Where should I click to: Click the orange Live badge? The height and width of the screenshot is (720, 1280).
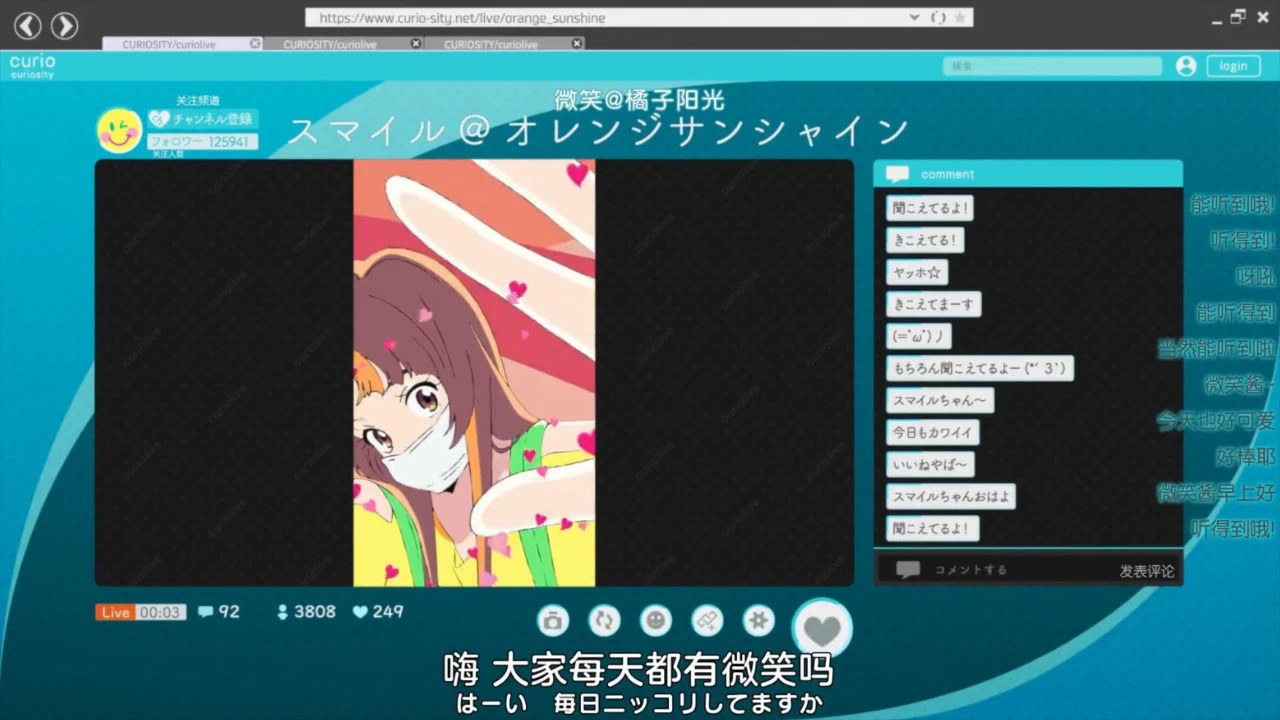[x=115, y=612]
